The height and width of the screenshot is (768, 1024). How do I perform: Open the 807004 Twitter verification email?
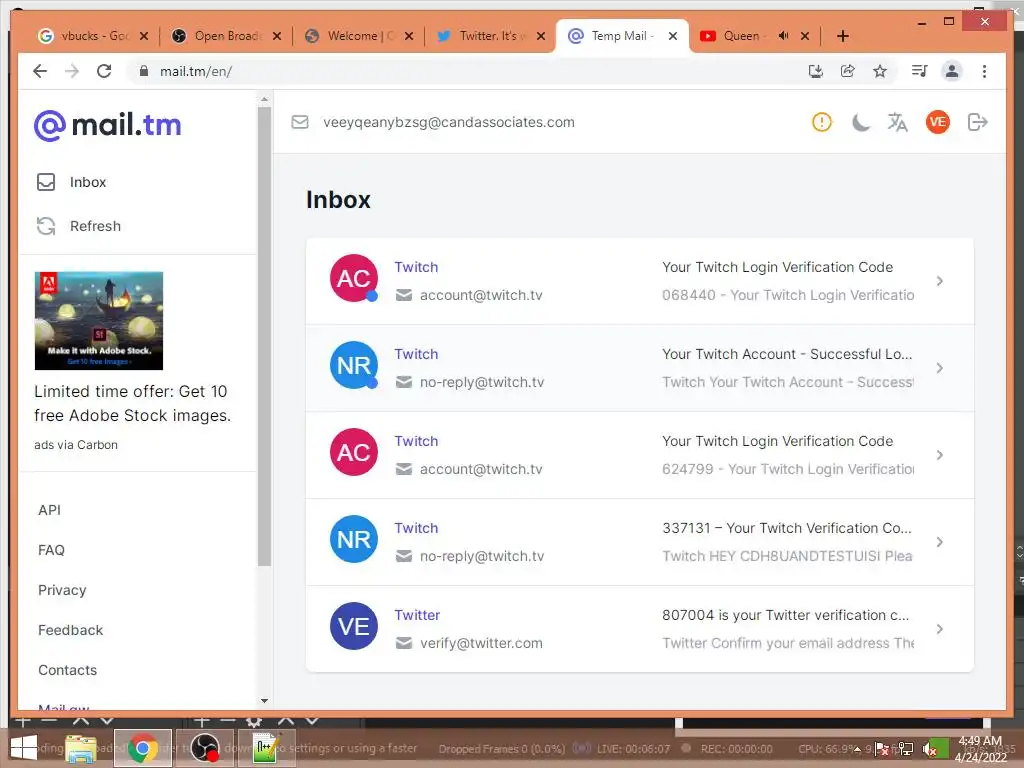(x=639, y=629)
